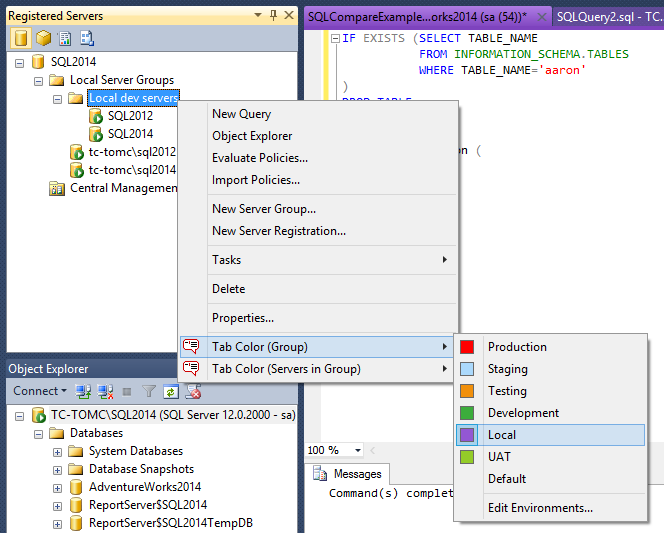Select the Analysis Services server type icon

43,38
